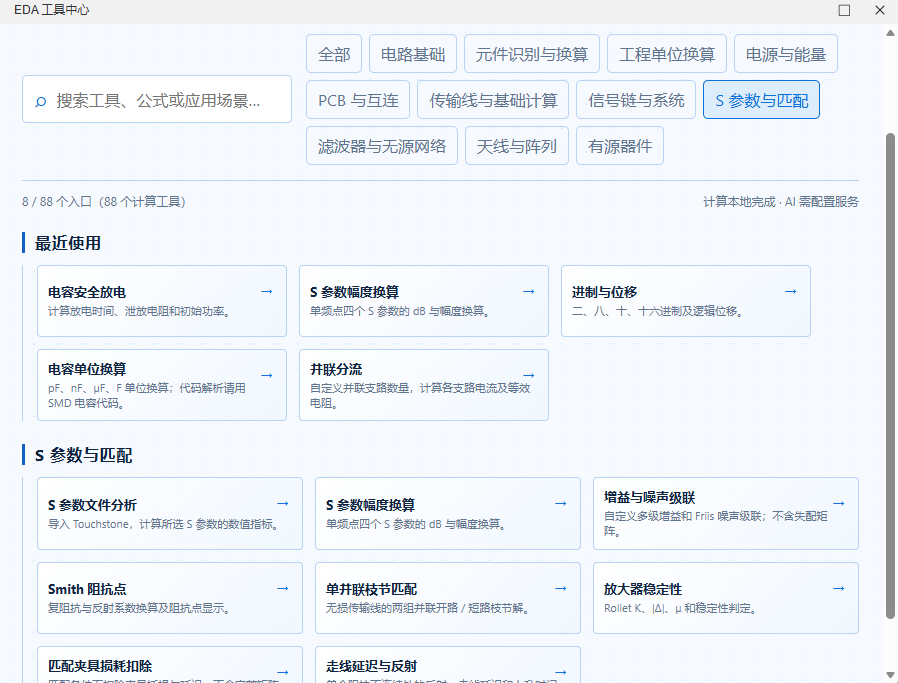Click arrow on Smith 阻抗点 card

283,588
